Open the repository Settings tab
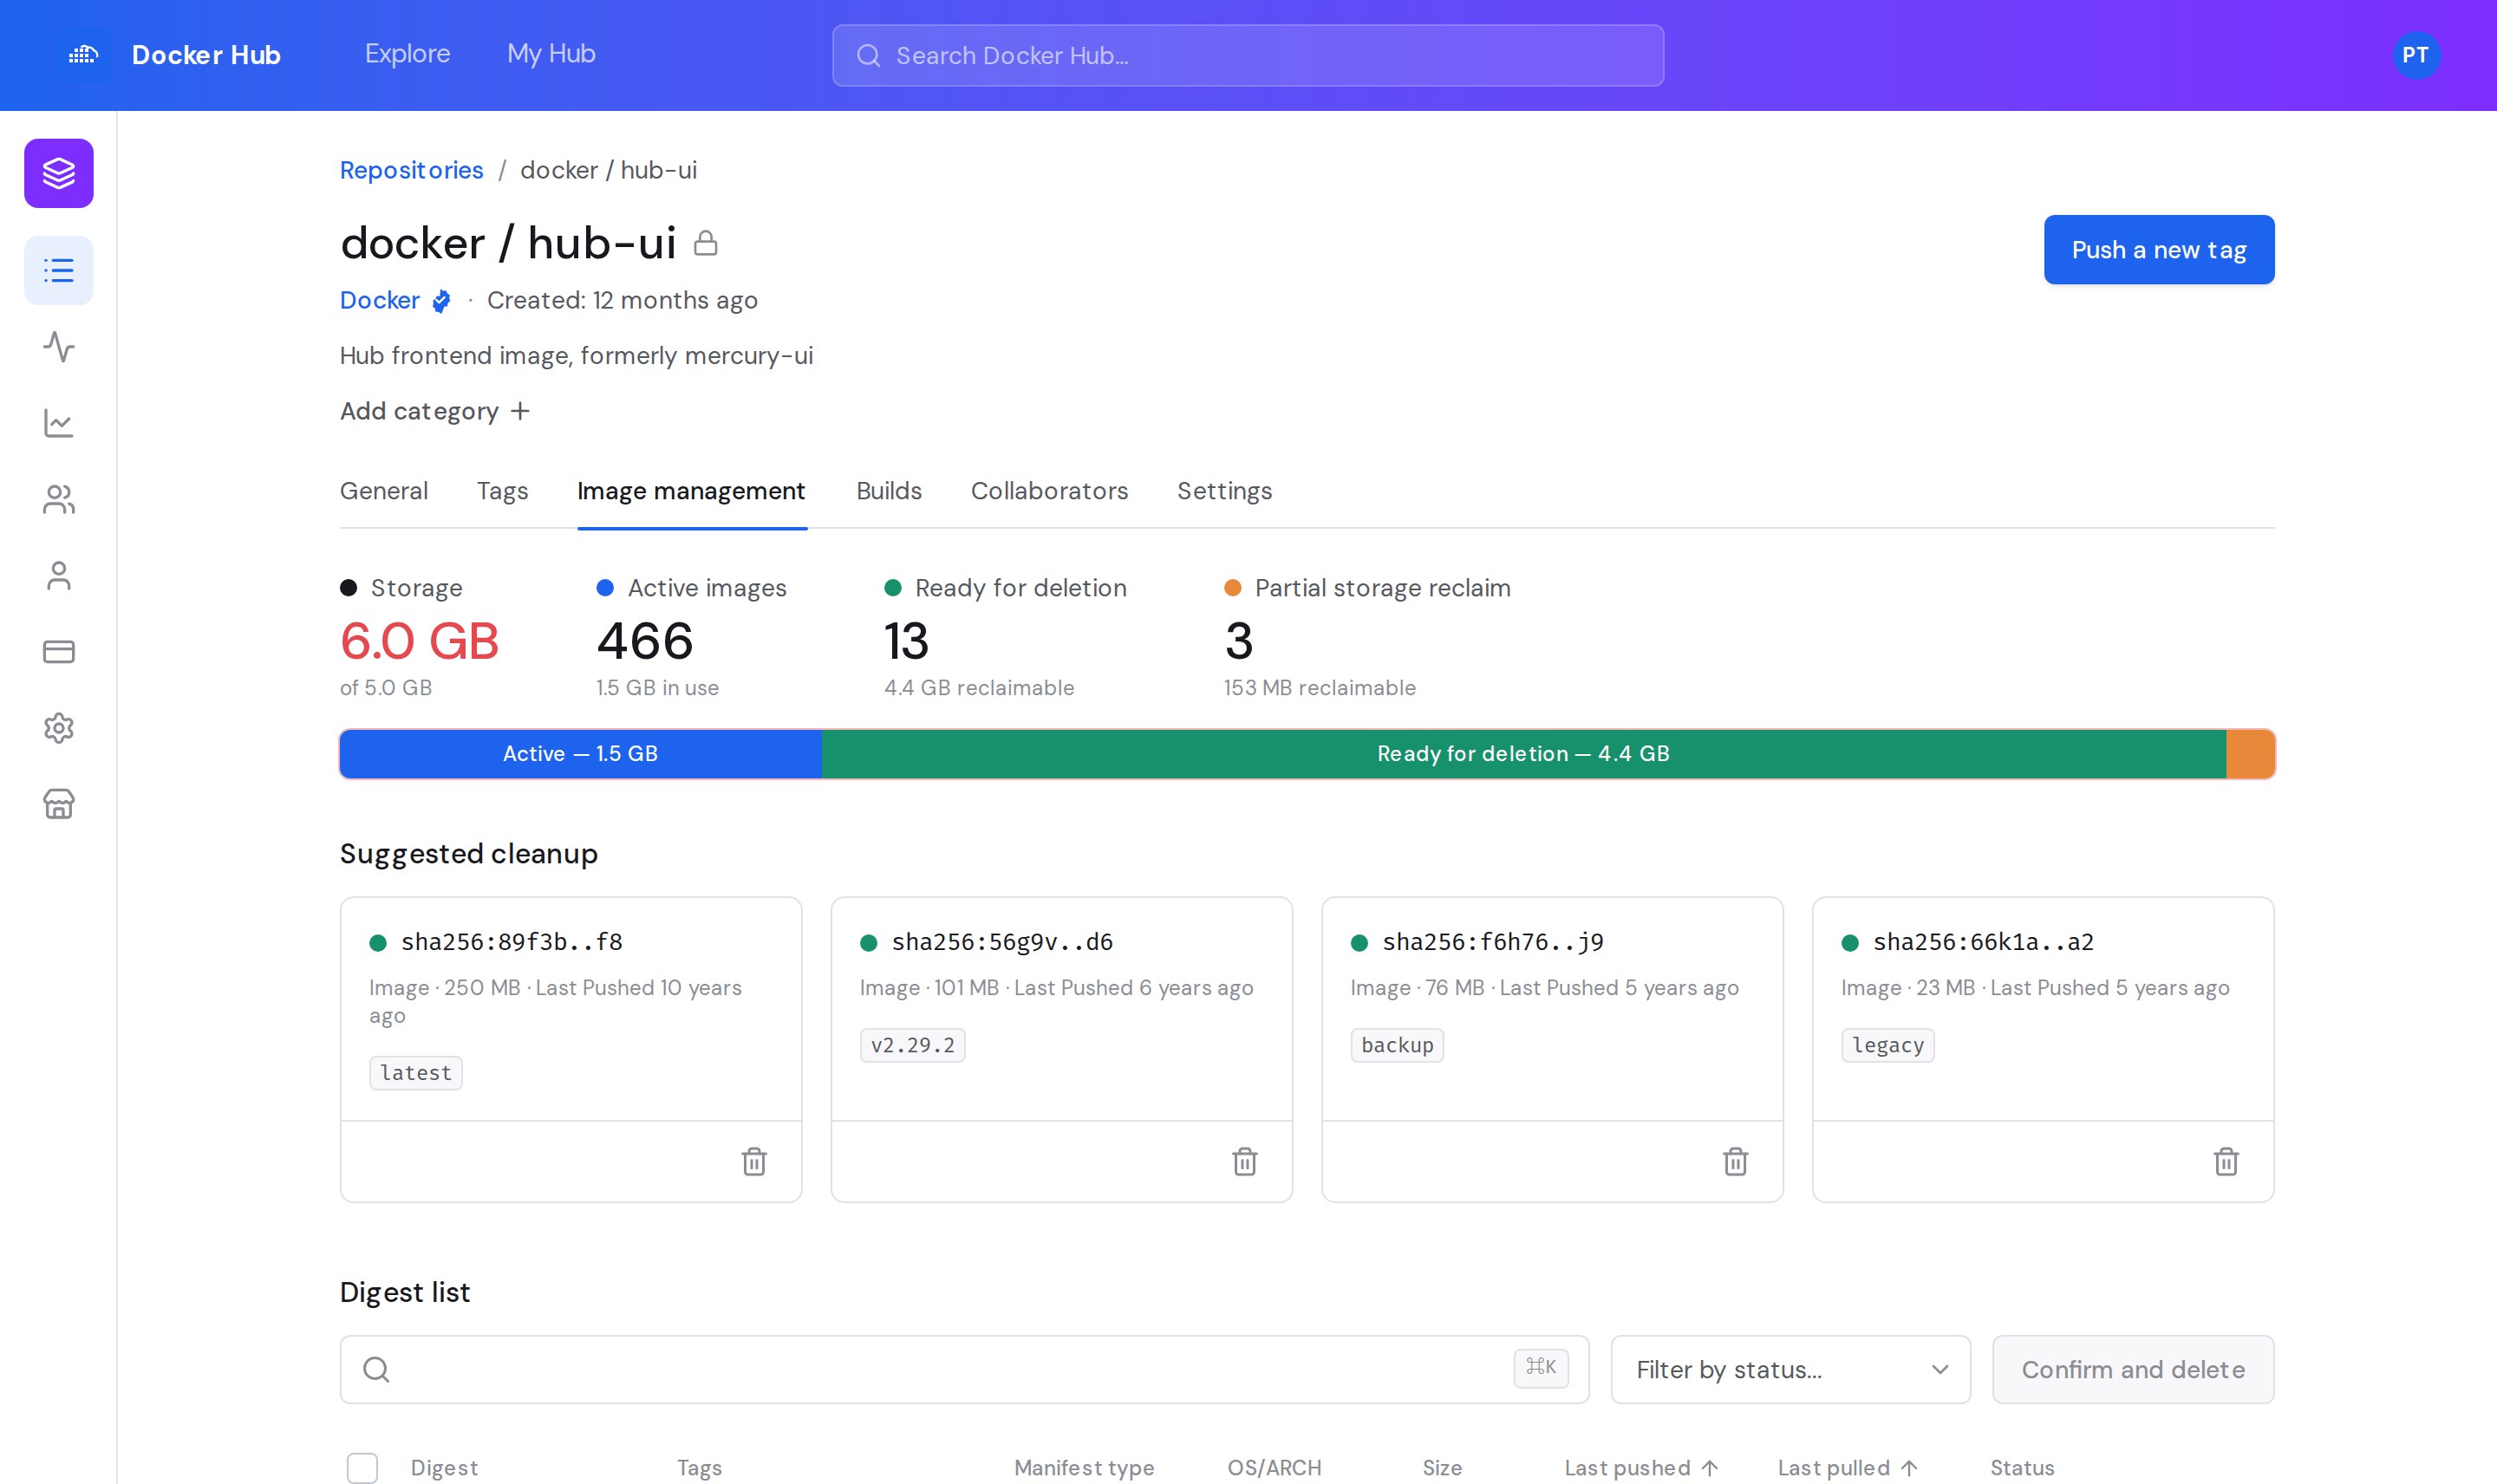The image size is (2497, 1484). [x=1224, y=491]
